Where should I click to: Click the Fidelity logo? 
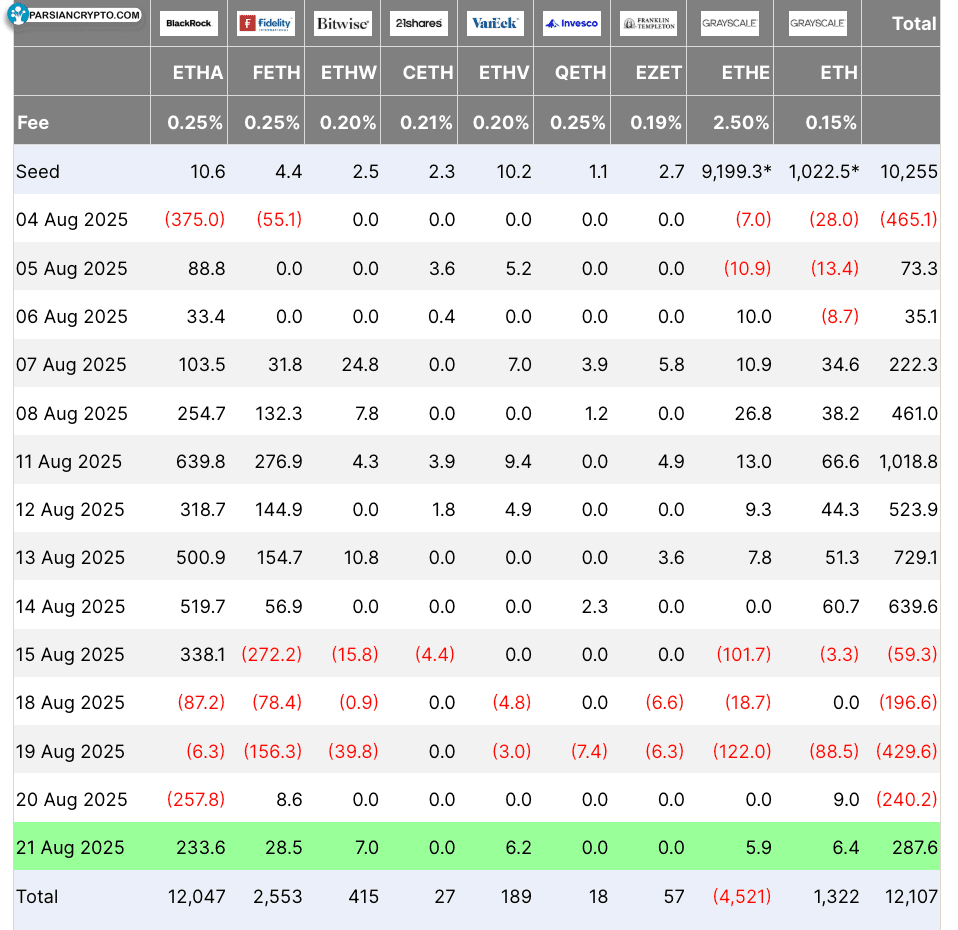[x=266, y=23]
